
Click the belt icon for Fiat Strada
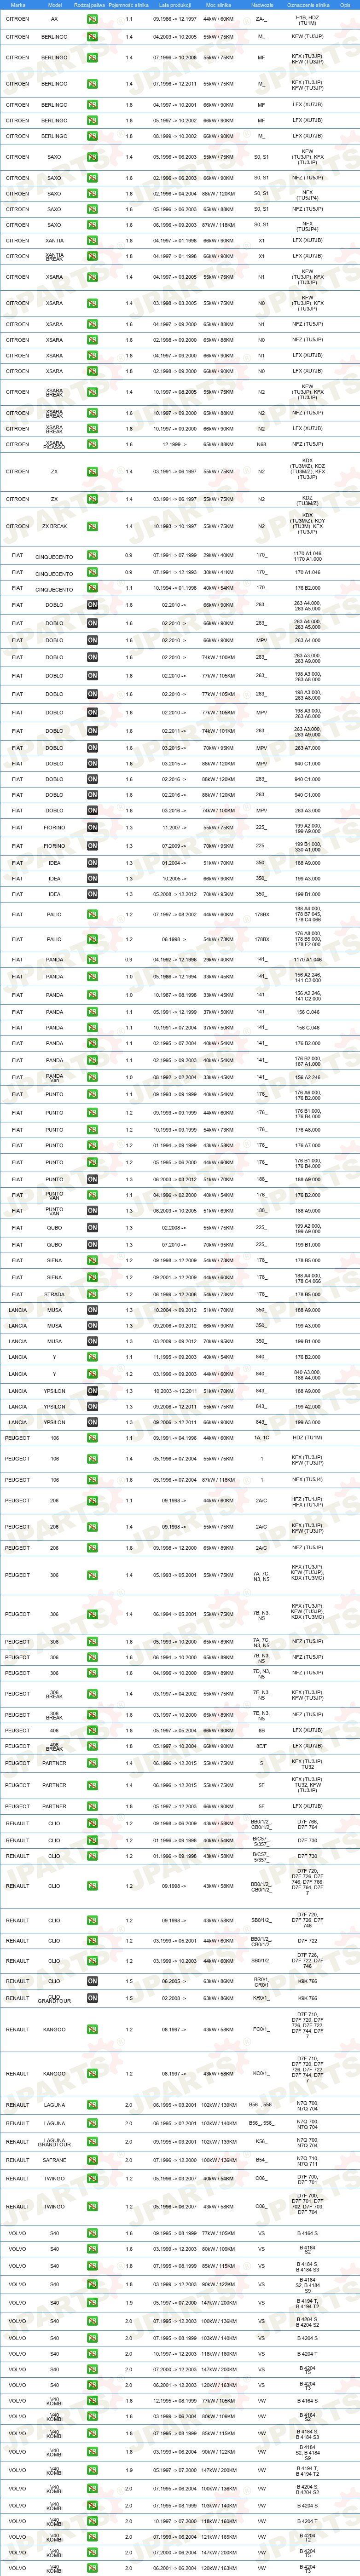click(x=92, y=1294)
